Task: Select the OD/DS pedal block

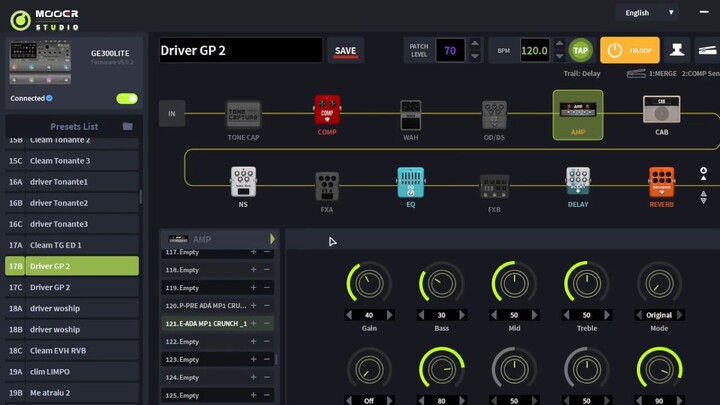Action: tap(494, 115)
